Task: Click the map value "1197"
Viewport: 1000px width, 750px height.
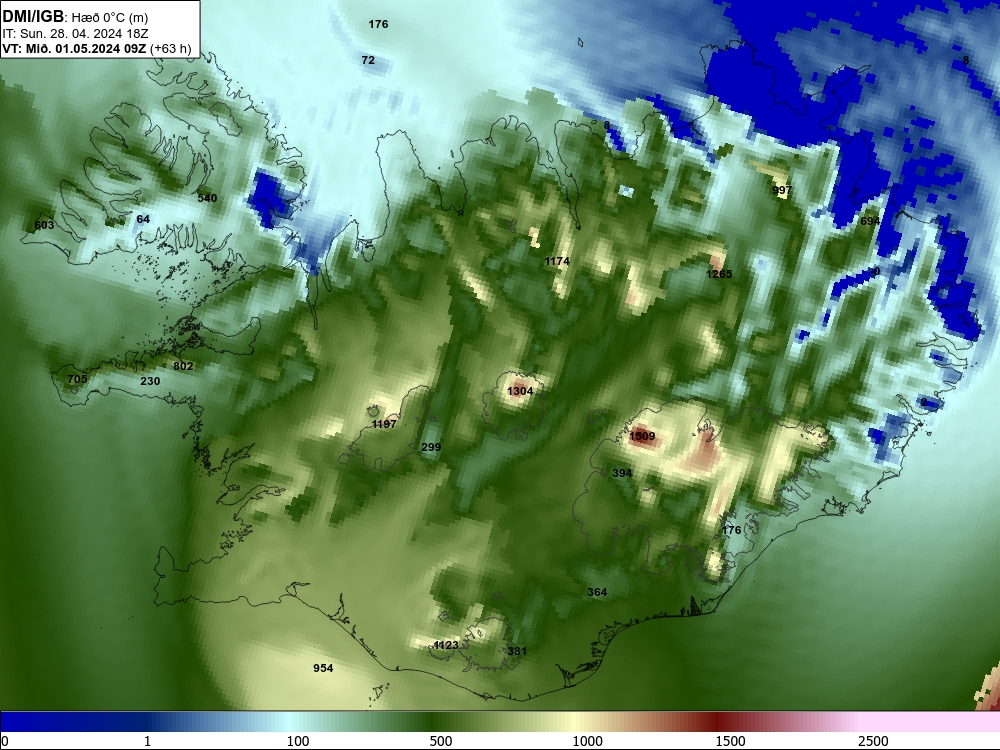Action: click(x=384, y=424)
